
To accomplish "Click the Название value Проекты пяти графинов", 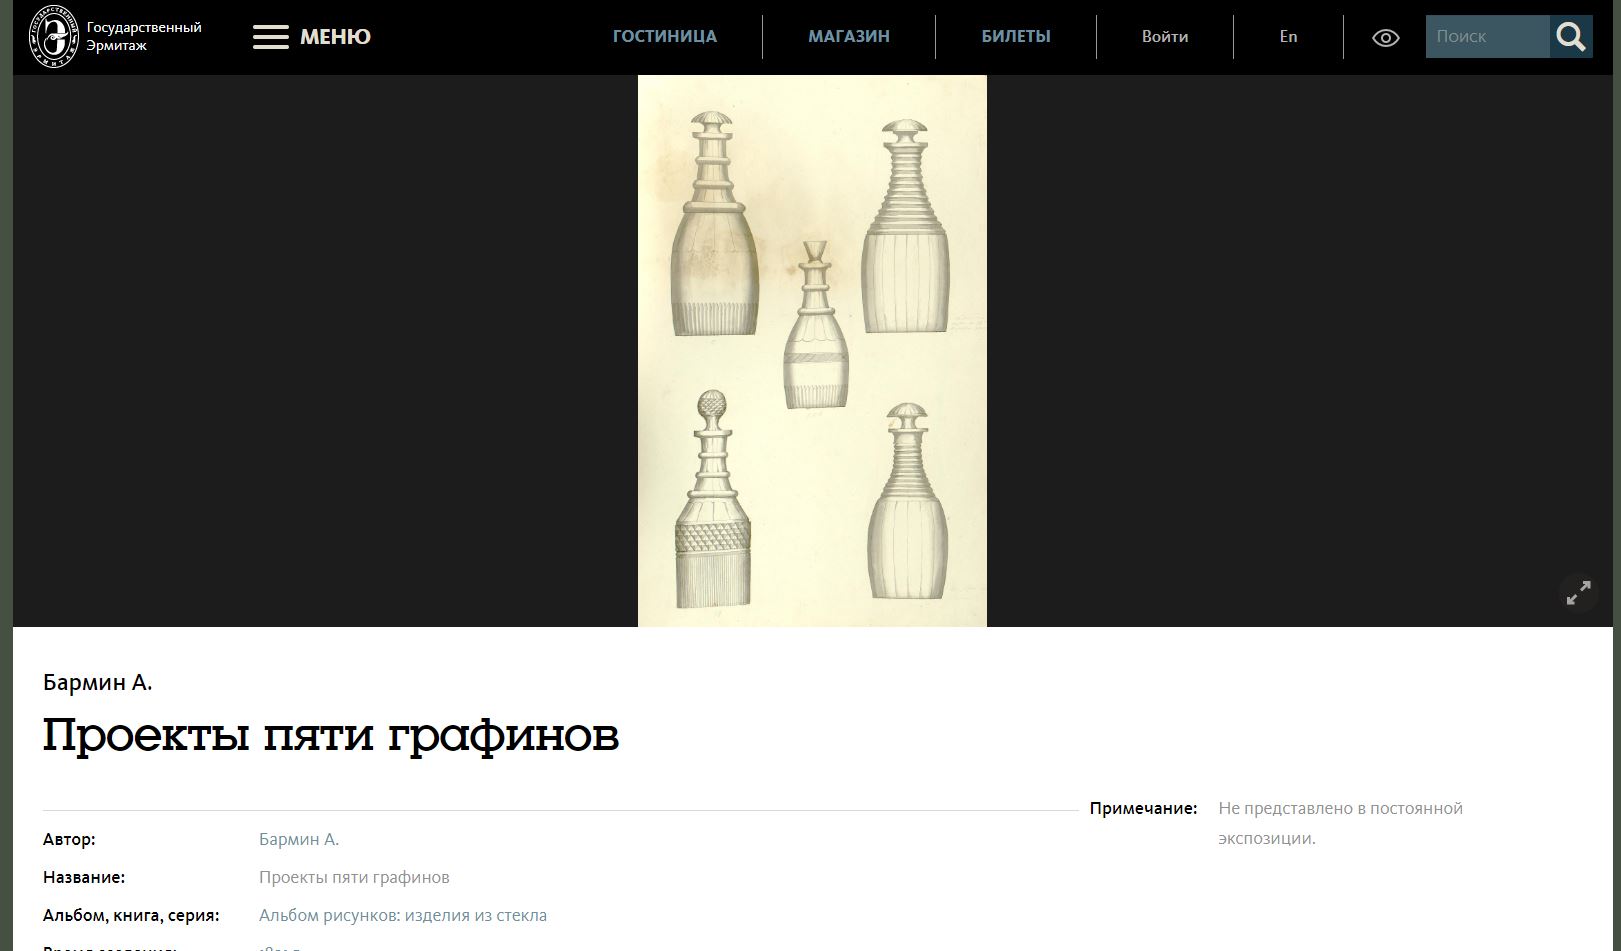I will click(x=354, y=877).
